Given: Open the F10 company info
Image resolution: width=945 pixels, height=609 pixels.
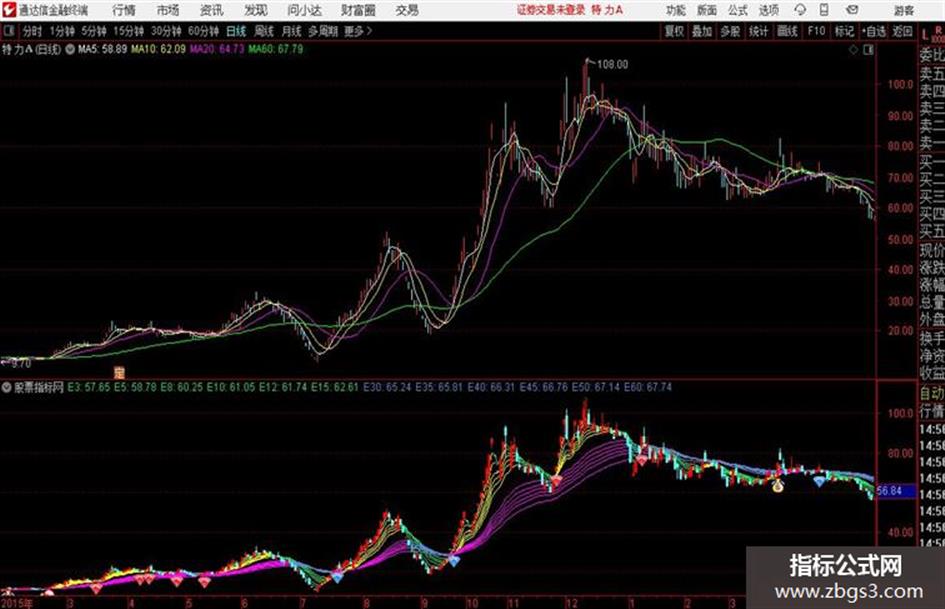Looking at the screenshot, I should (816, 31).
